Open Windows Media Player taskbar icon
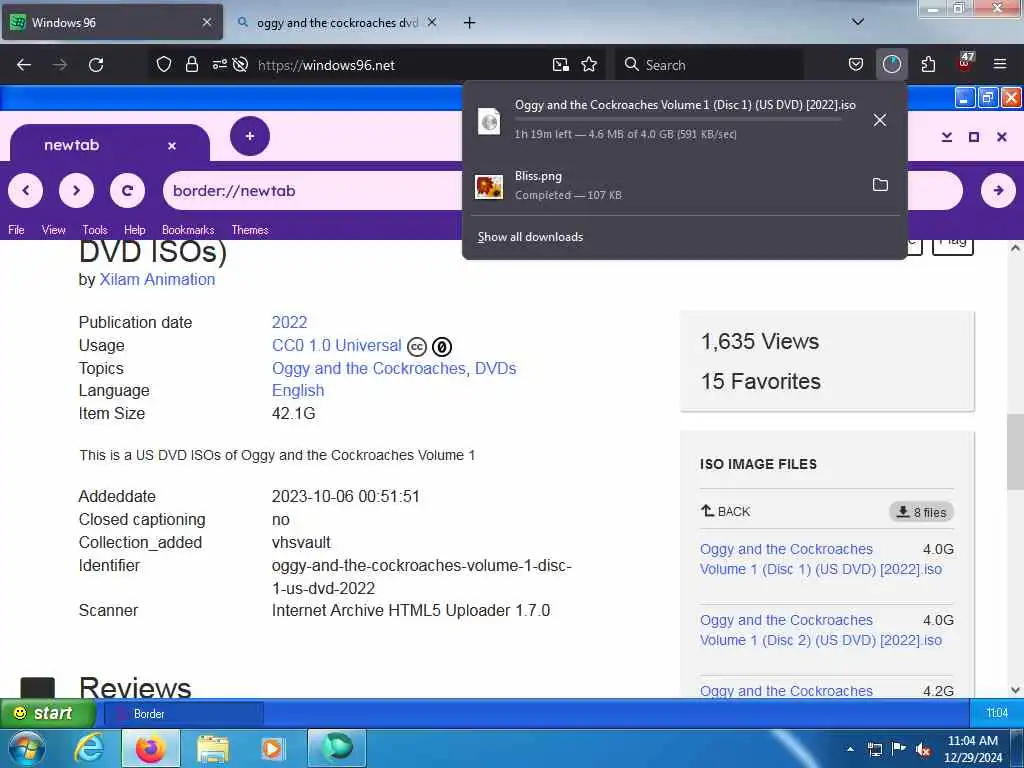The image size is (1024, 768). [x=273, y=749]
